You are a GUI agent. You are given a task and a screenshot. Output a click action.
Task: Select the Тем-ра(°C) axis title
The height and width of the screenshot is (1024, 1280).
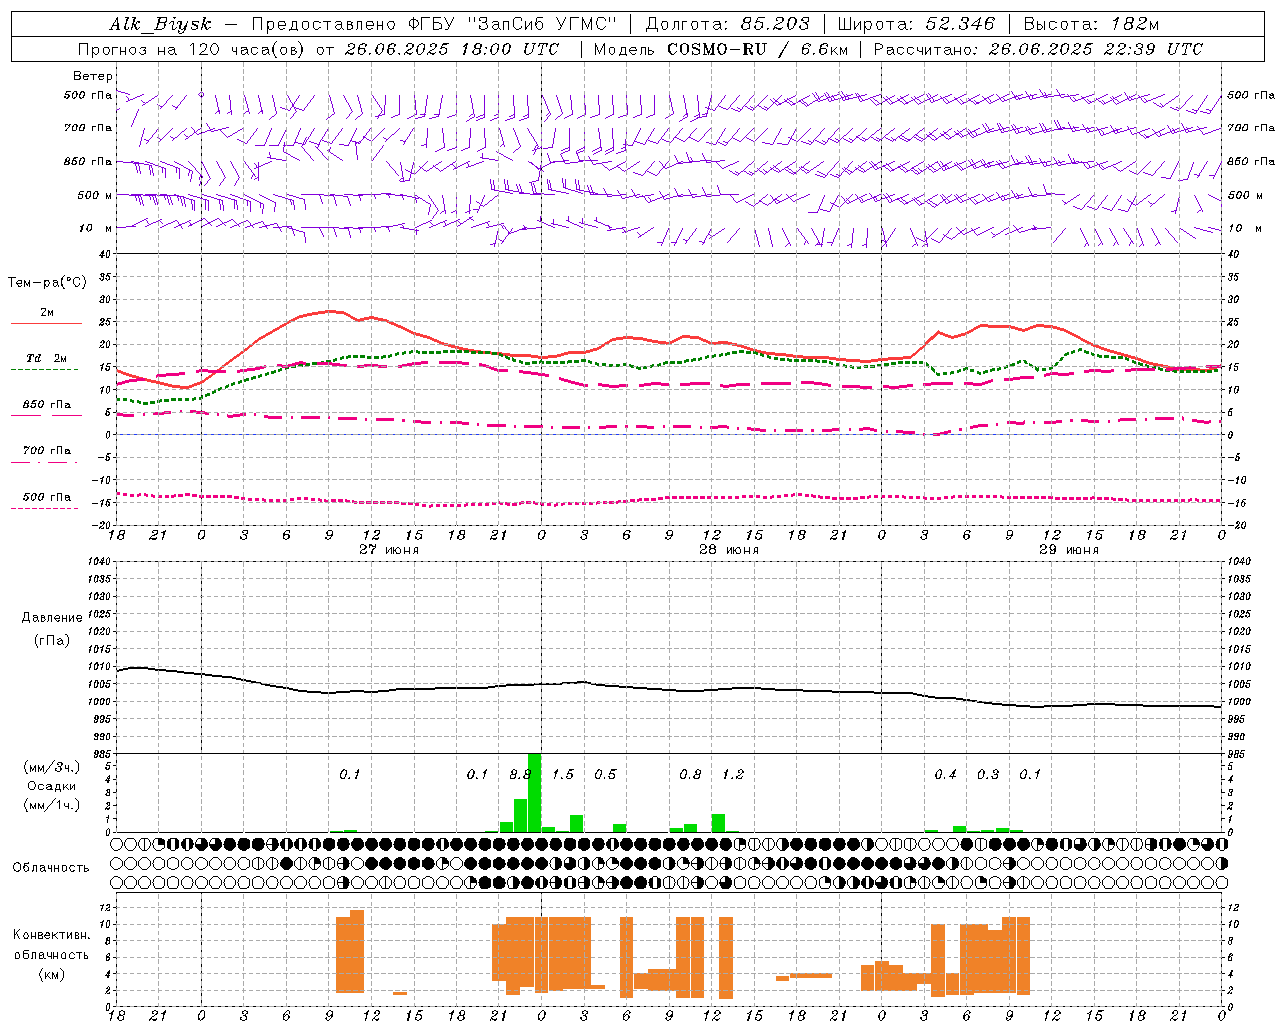click(47, 283)
